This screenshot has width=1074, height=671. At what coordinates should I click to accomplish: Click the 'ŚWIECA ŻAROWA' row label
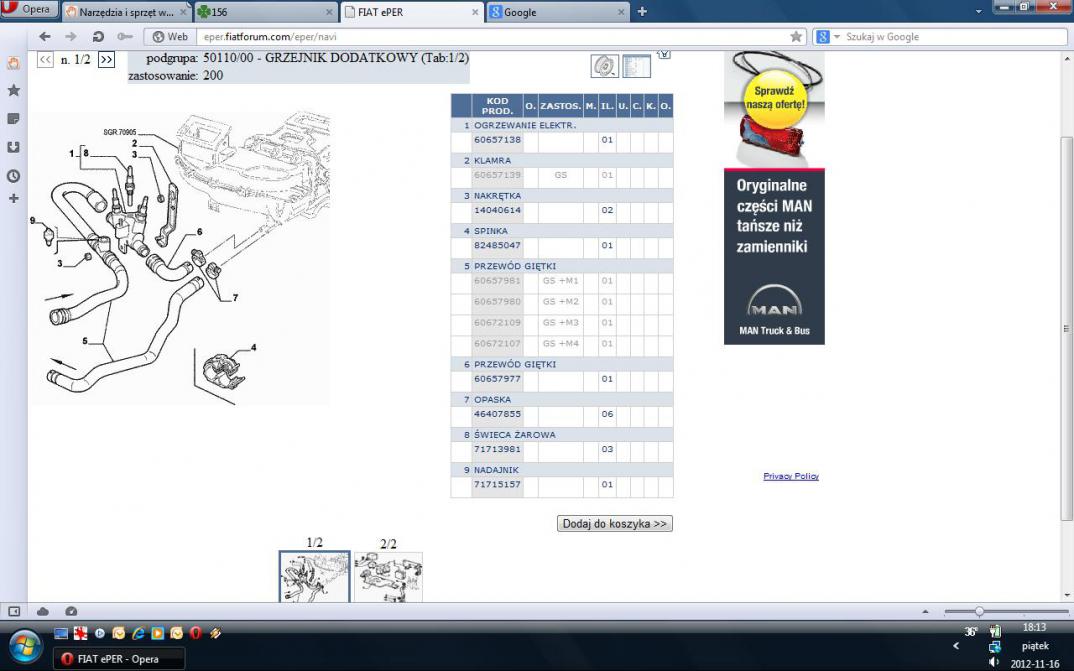tap(514, 435)
